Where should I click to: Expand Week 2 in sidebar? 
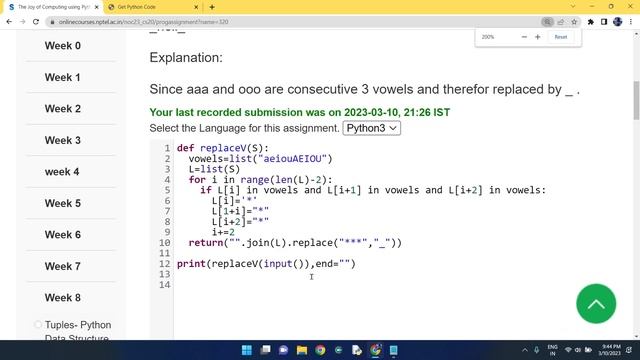[x=63, y=109]
